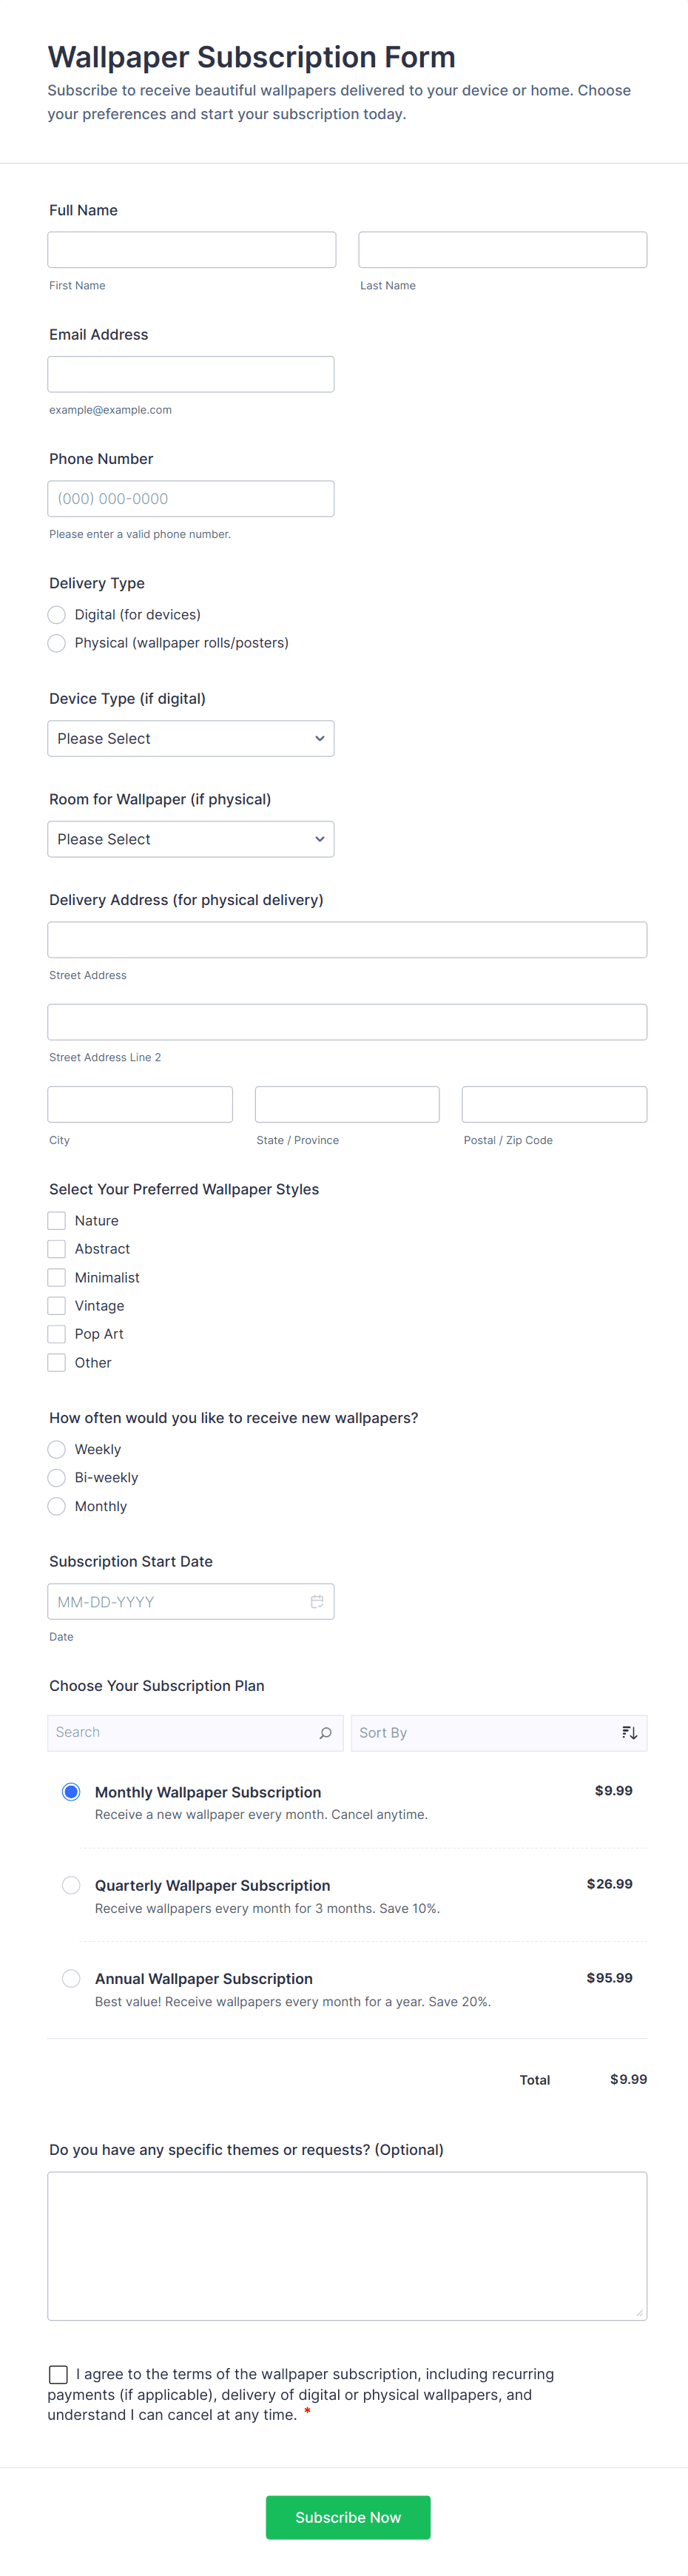Click the Subscribe Now button
The height and width of the screenshot is (2576, 688).
click(347, 2517)
